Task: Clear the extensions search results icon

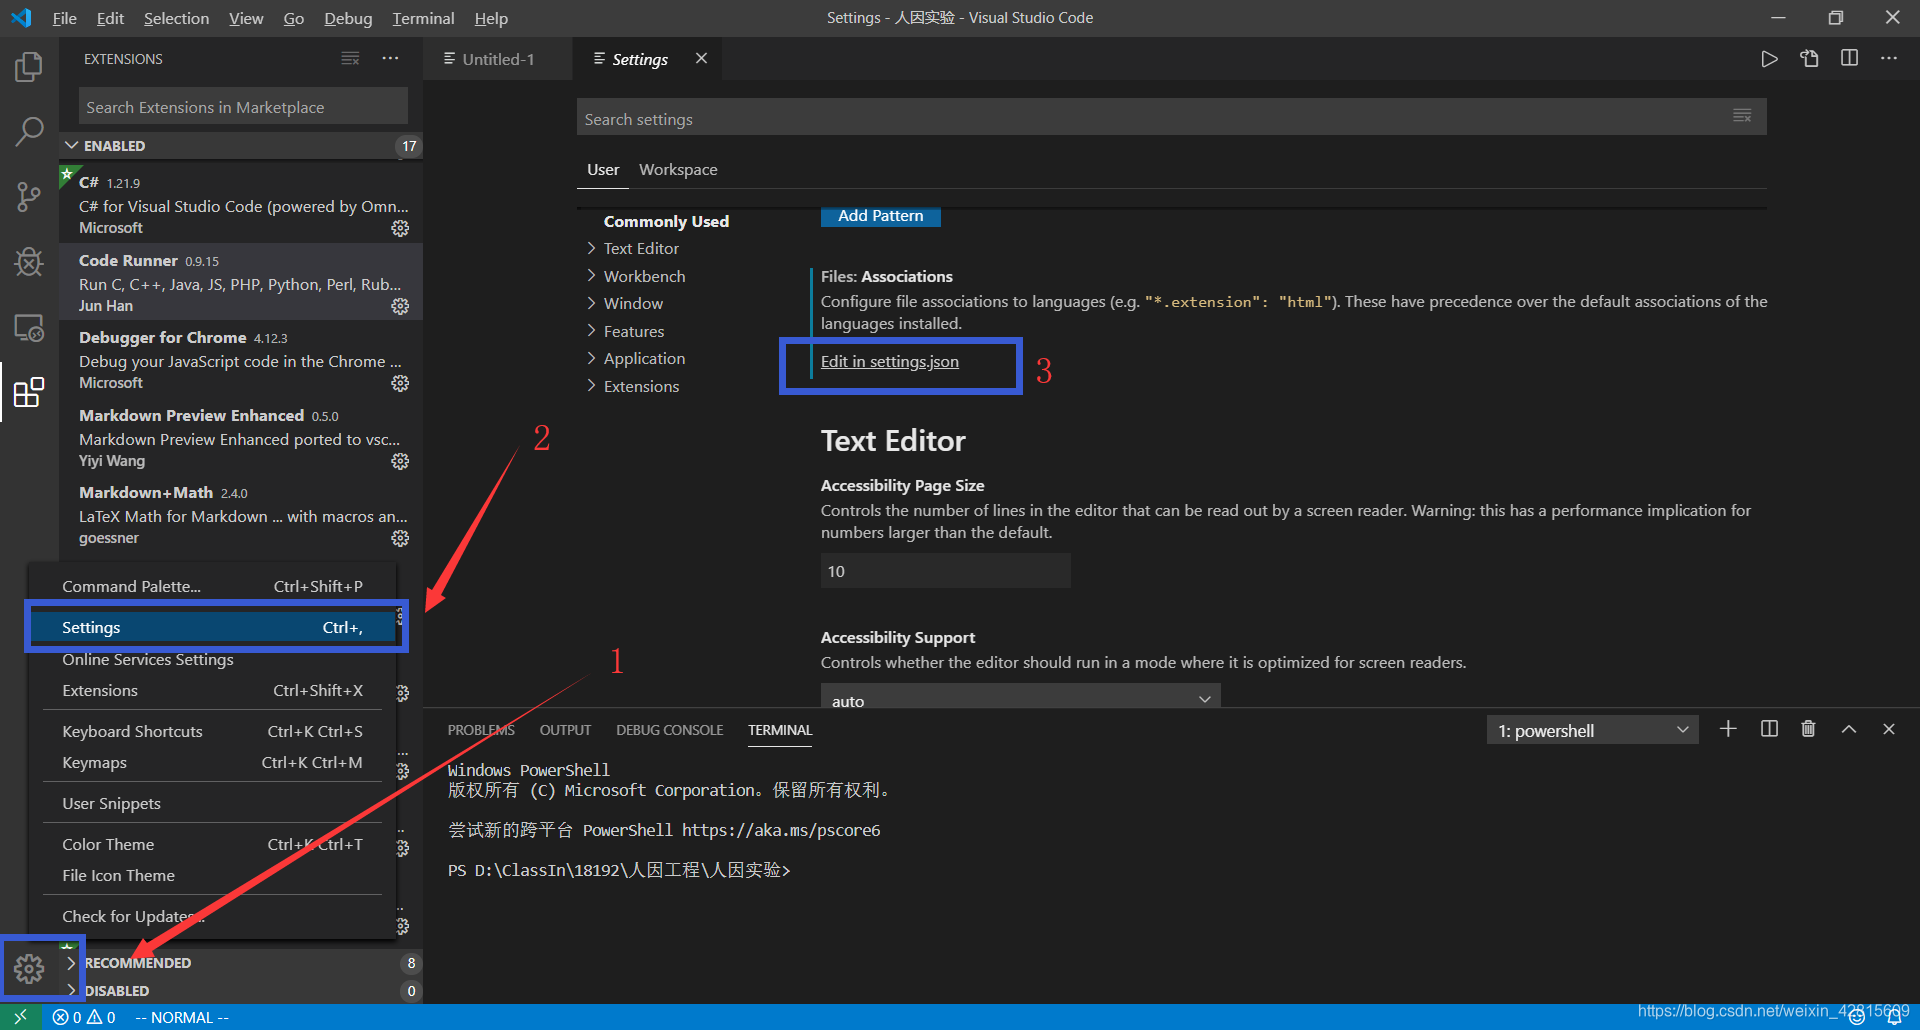Action: [350, 59]
